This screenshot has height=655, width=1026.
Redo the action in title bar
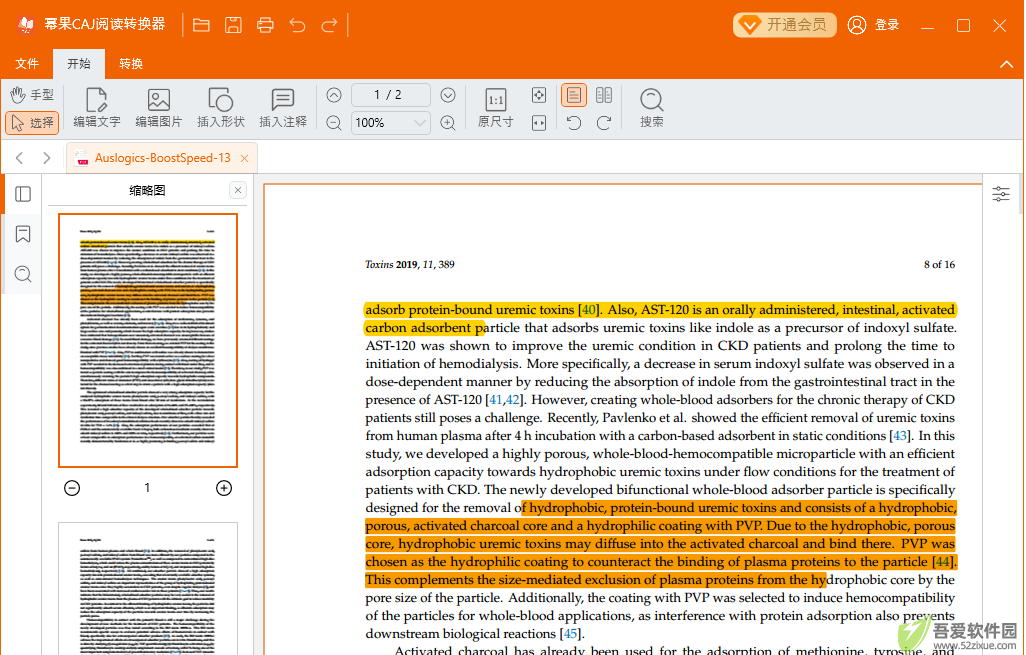pyautogui.click(x=329, y=25)
